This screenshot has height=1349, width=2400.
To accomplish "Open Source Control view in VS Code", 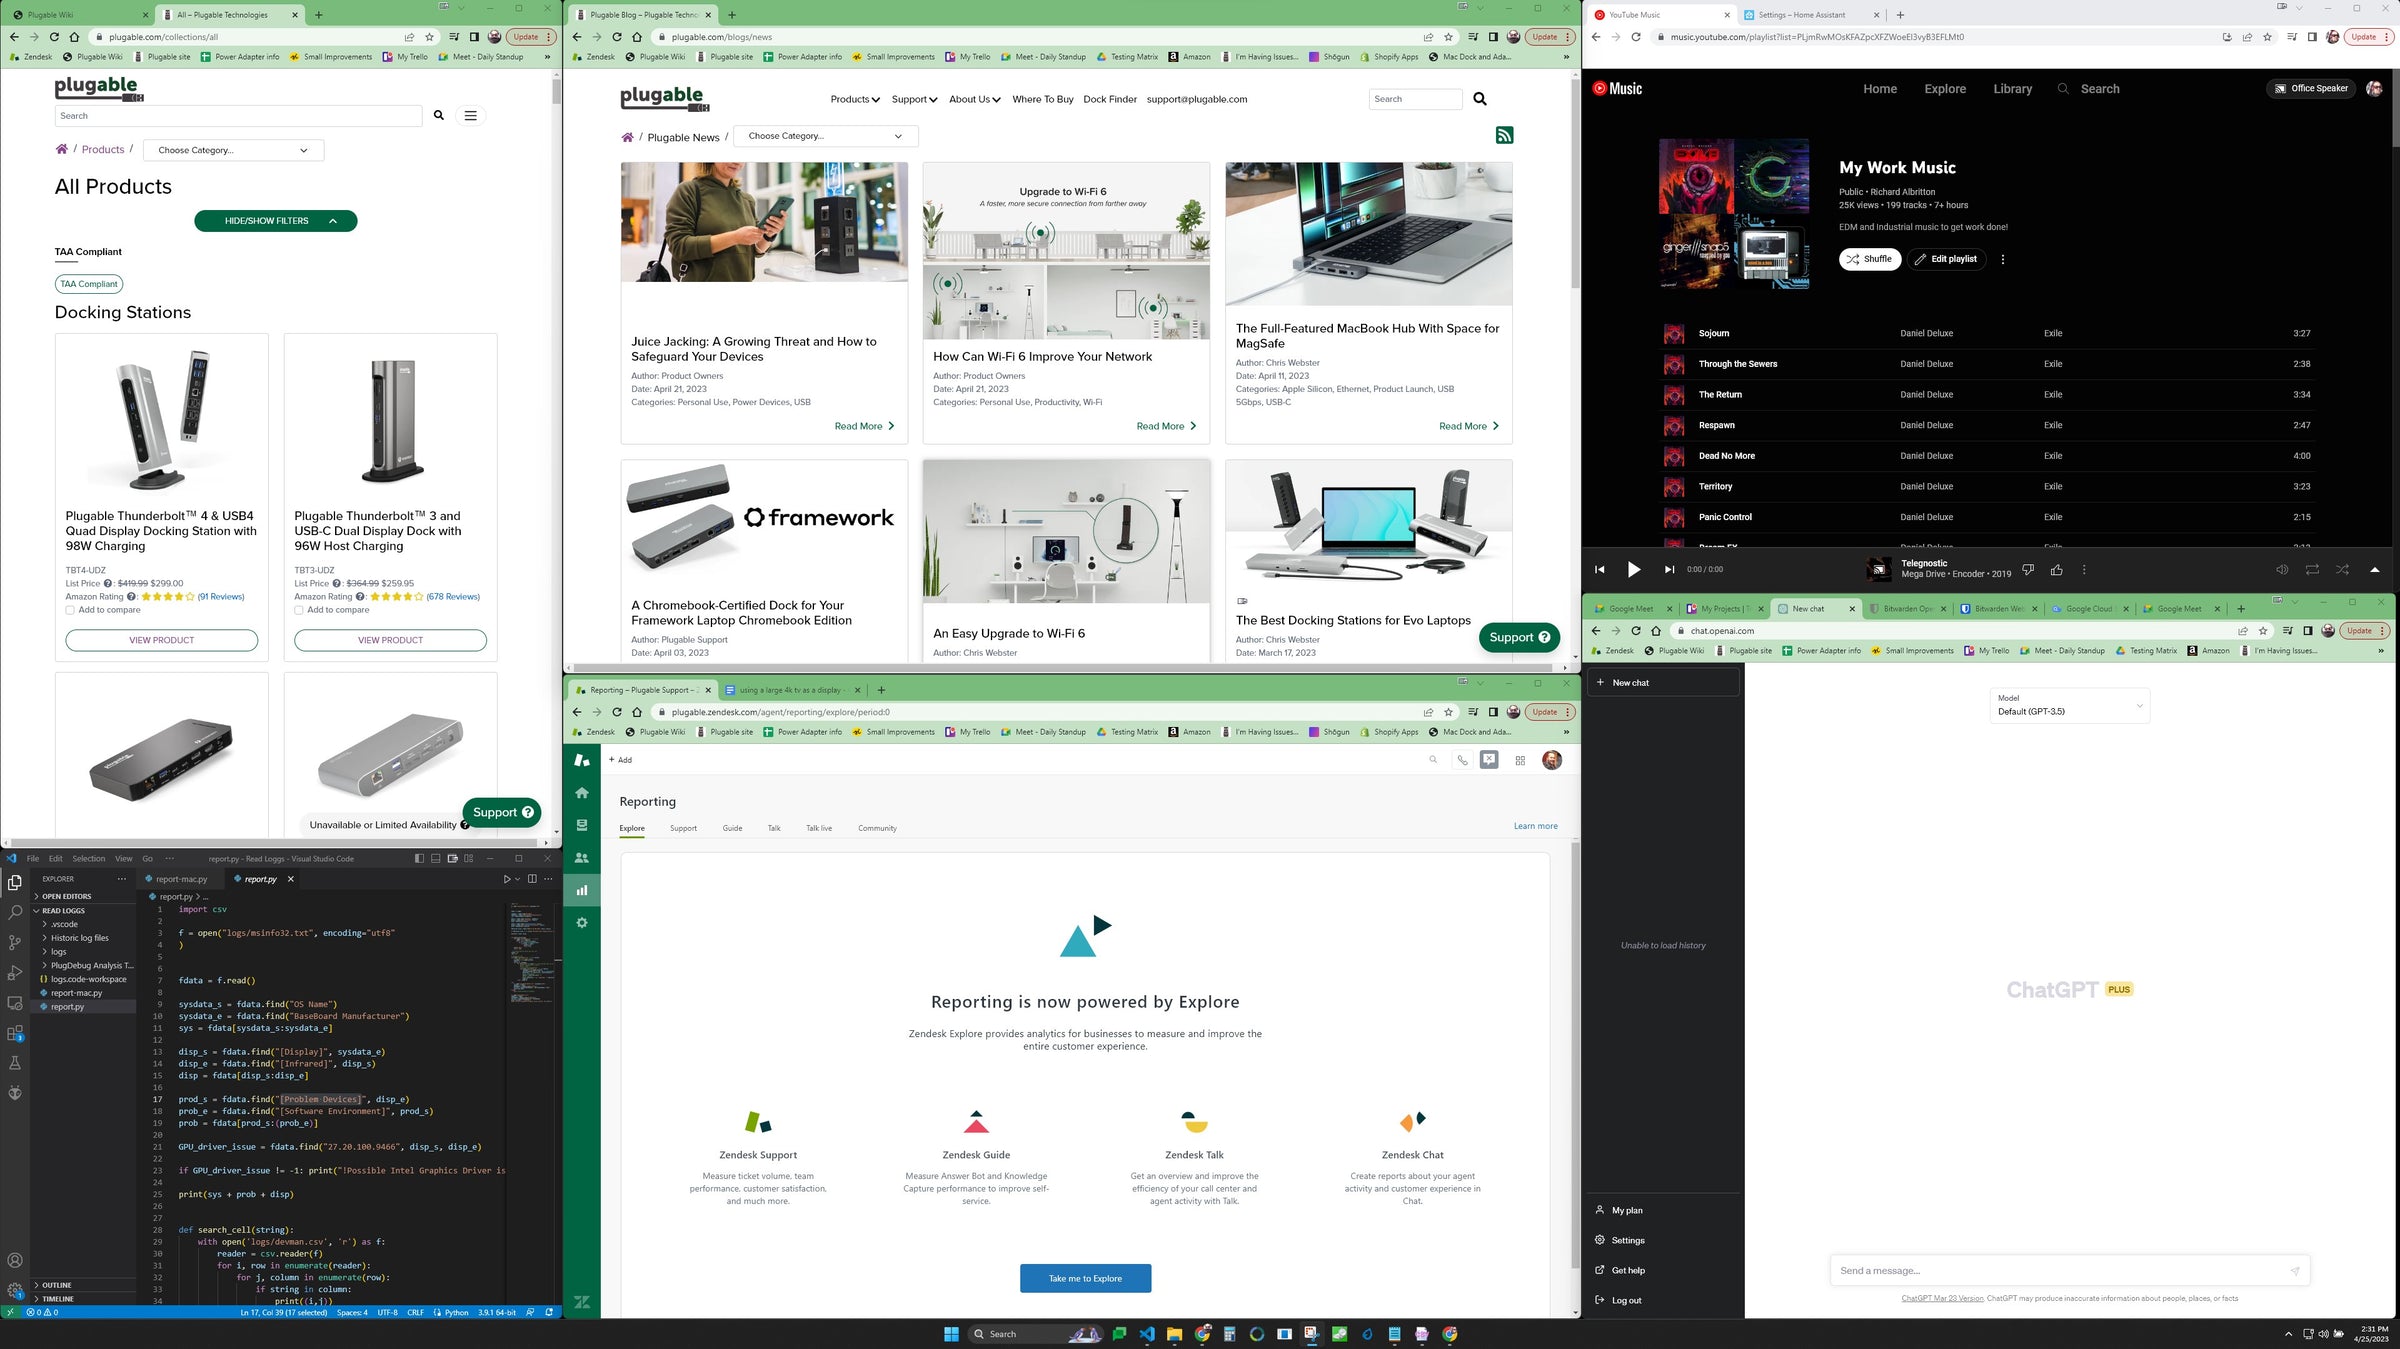I will pos(14,942).
